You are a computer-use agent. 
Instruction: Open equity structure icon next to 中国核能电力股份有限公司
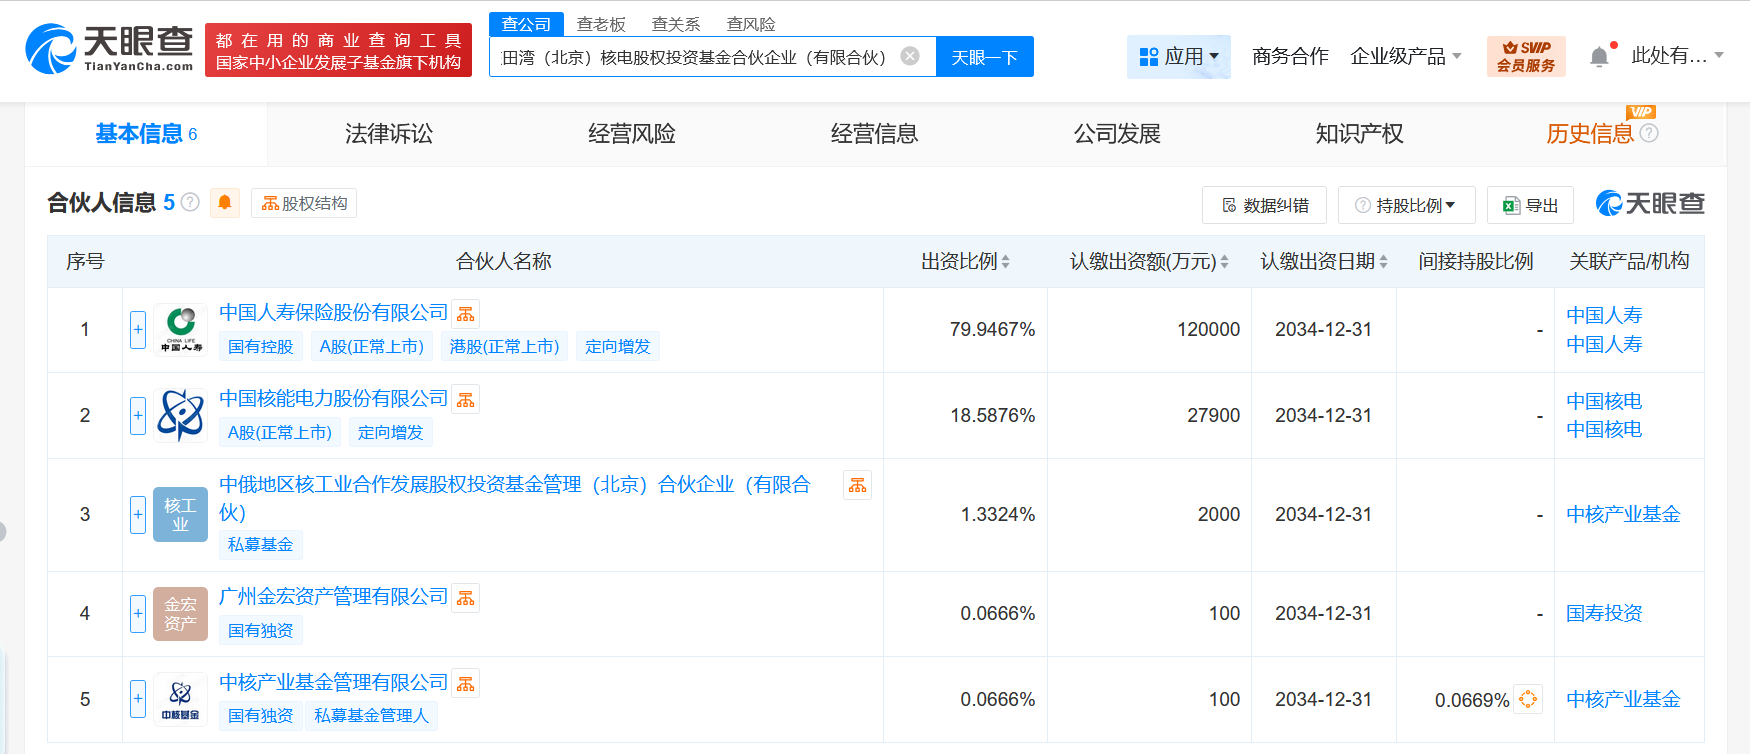[x=466, y=400]
